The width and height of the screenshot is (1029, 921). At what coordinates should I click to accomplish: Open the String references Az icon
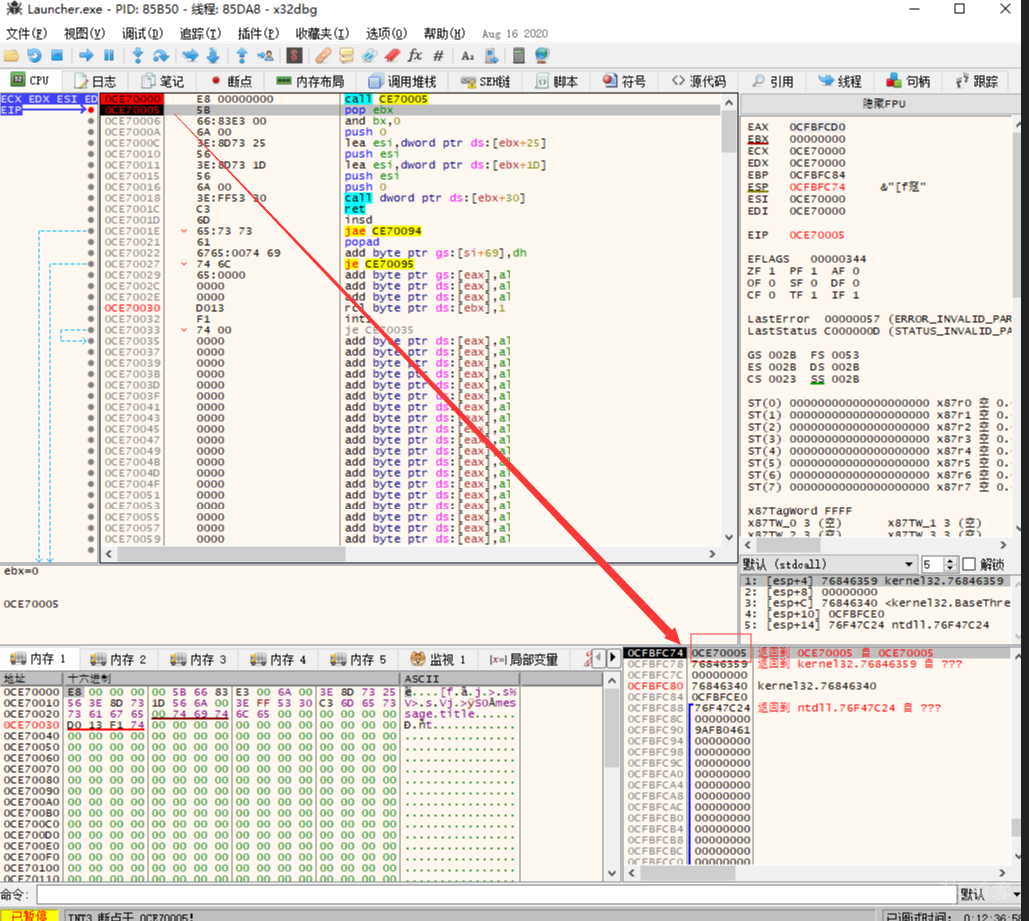tap(467, 56)
